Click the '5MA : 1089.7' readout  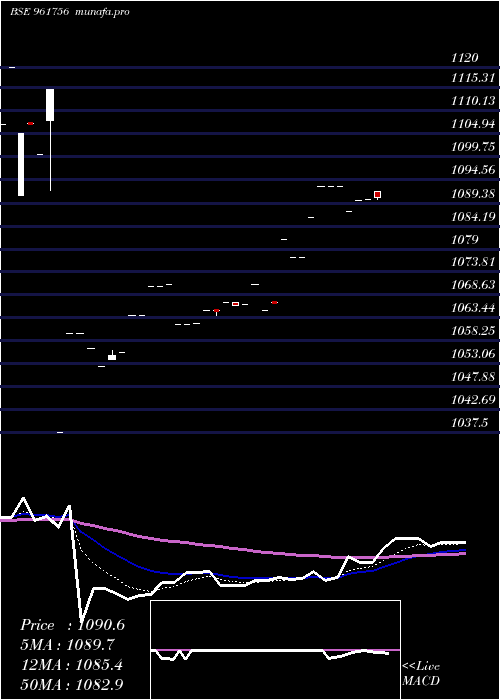coord(67,645)
